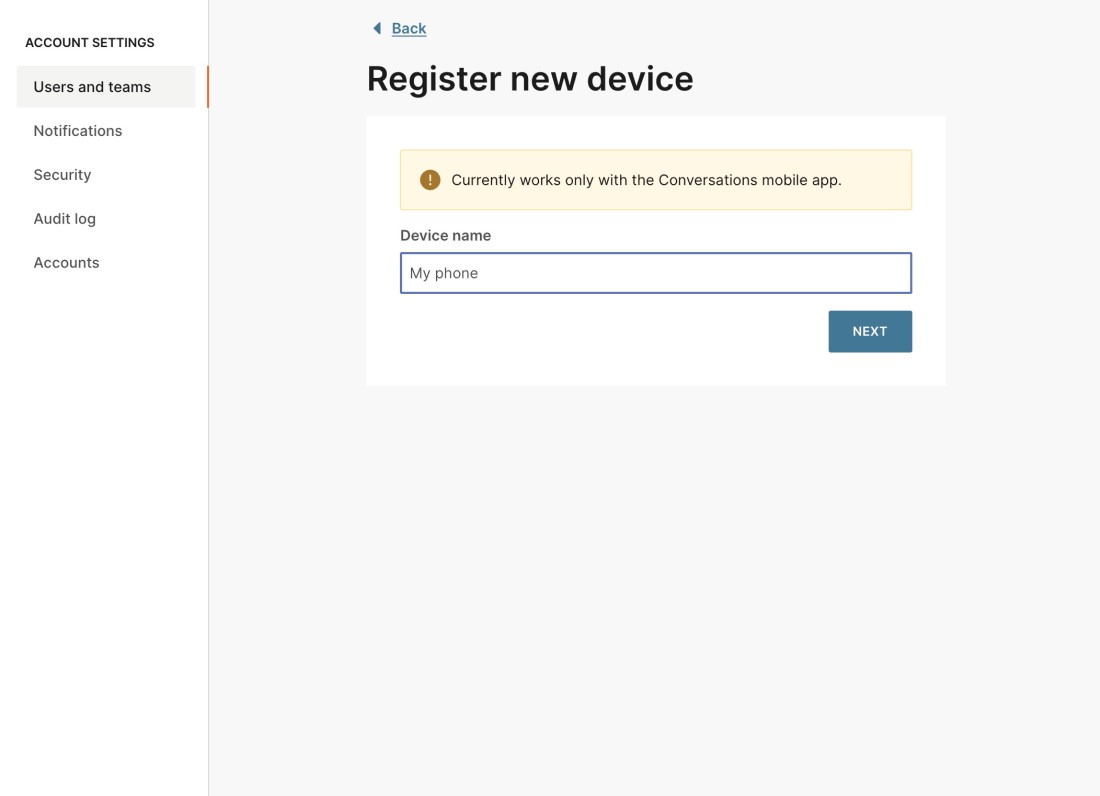This screenshot has width=1100, height=796.
Task: Click the orange active indicator beside Users and teams
Action: (x=207, y=87)
